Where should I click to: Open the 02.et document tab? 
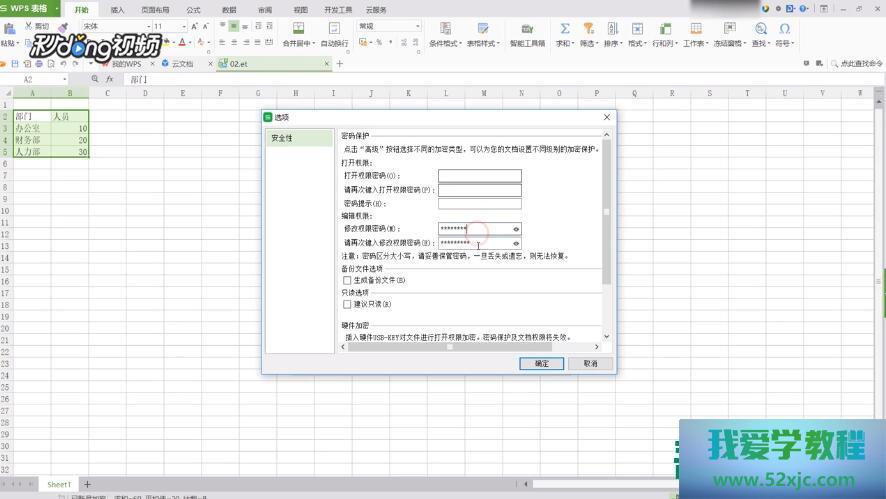click(239, 63)
